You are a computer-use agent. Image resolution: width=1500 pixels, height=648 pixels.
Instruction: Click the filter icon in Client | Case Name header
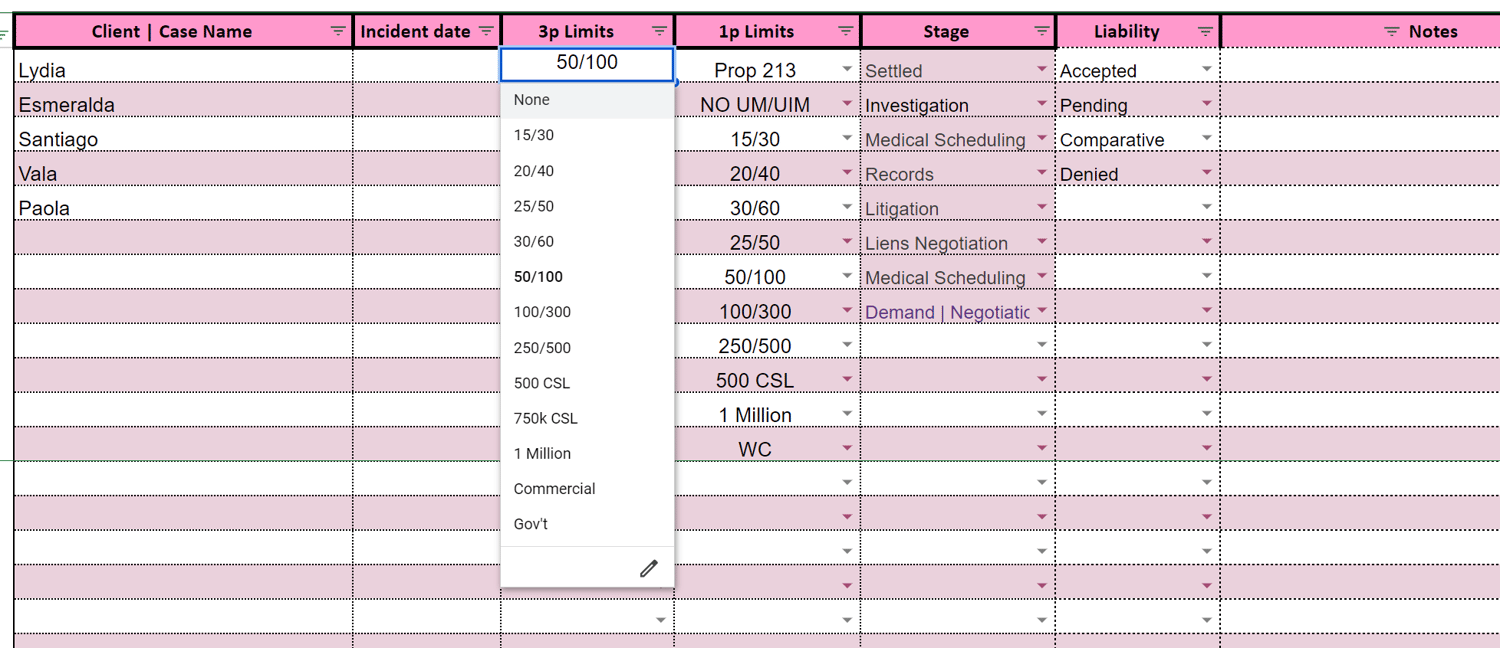click(x=338, y=32)
